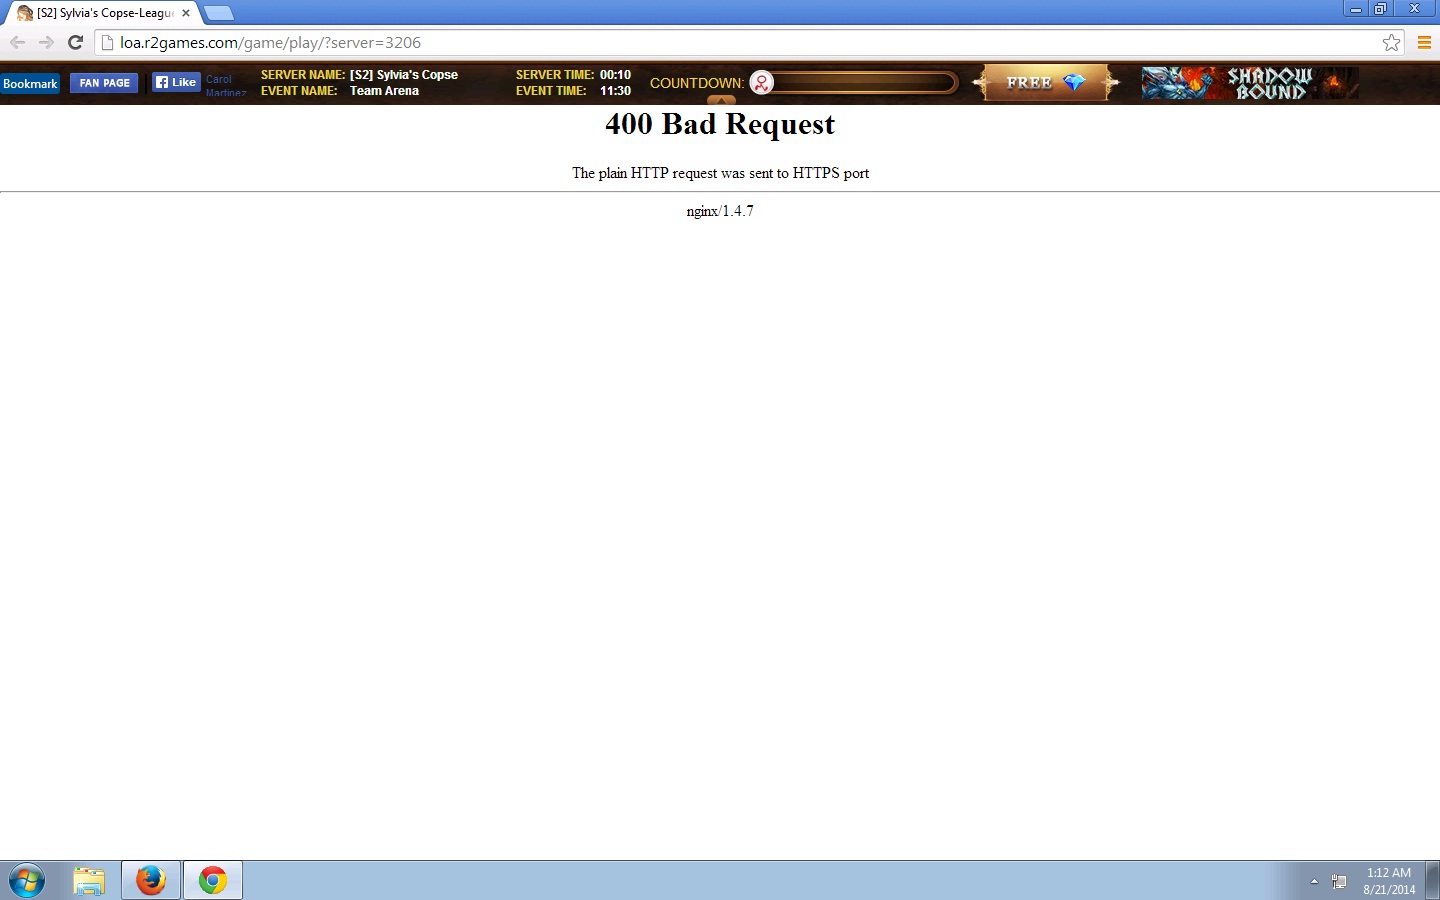Click the Carol Martinez profile link
The width and height of the screenshot is (1440, 900).
(x=224, y=85)
